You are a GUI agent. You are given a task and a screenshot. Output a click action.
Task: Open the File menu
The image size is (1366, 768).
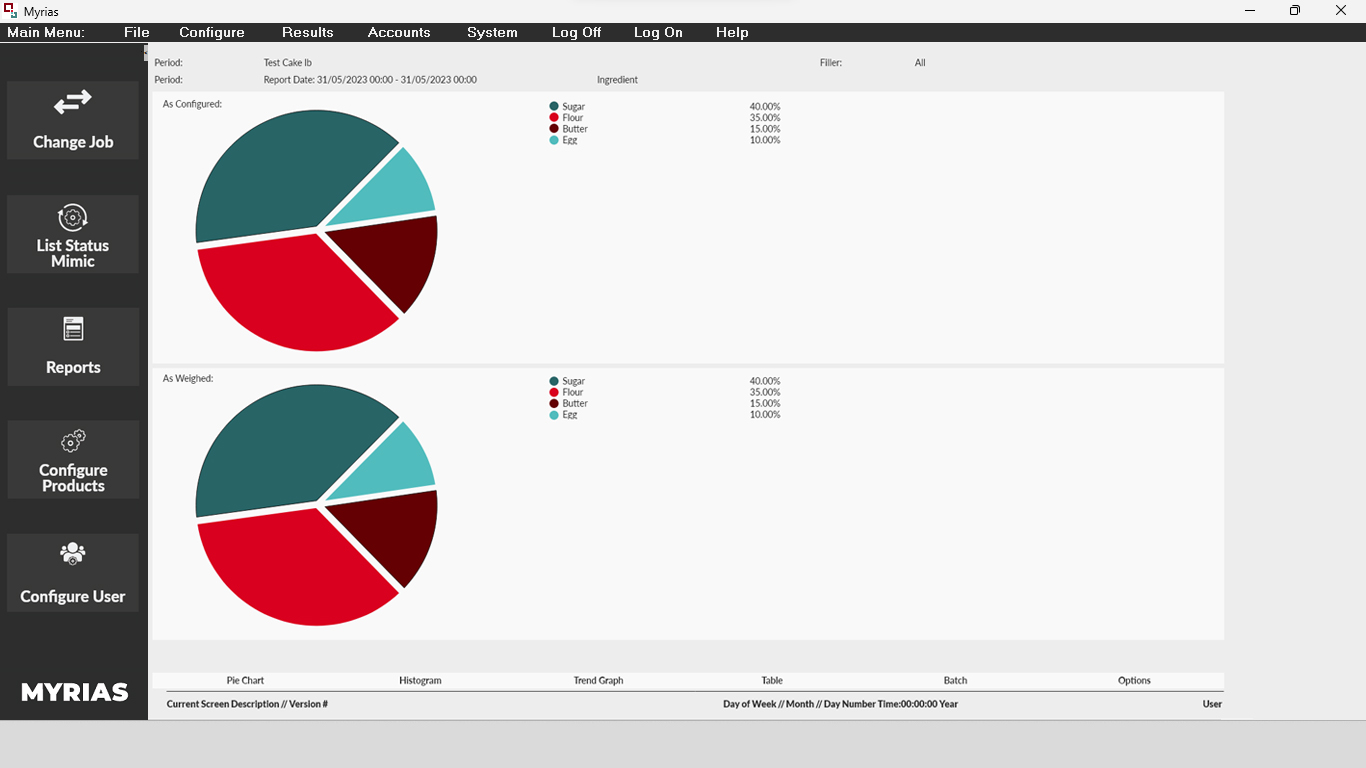pyautogui.click(x=137, y=32)
